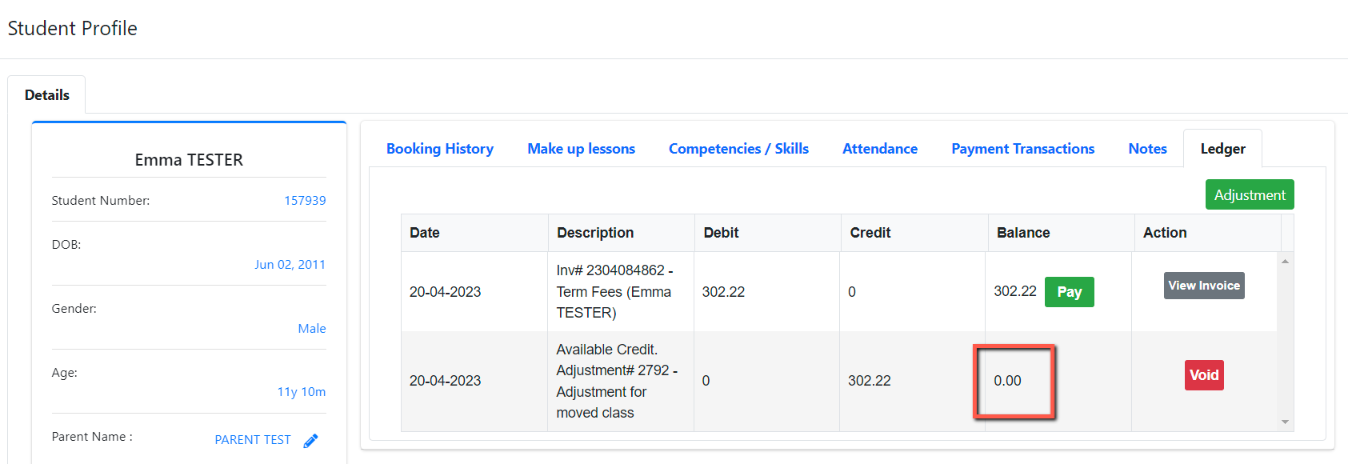Open View Invoice for term fees
Screen dimensions: 1348x464
pyautogui.click(x=1204, y=286)
